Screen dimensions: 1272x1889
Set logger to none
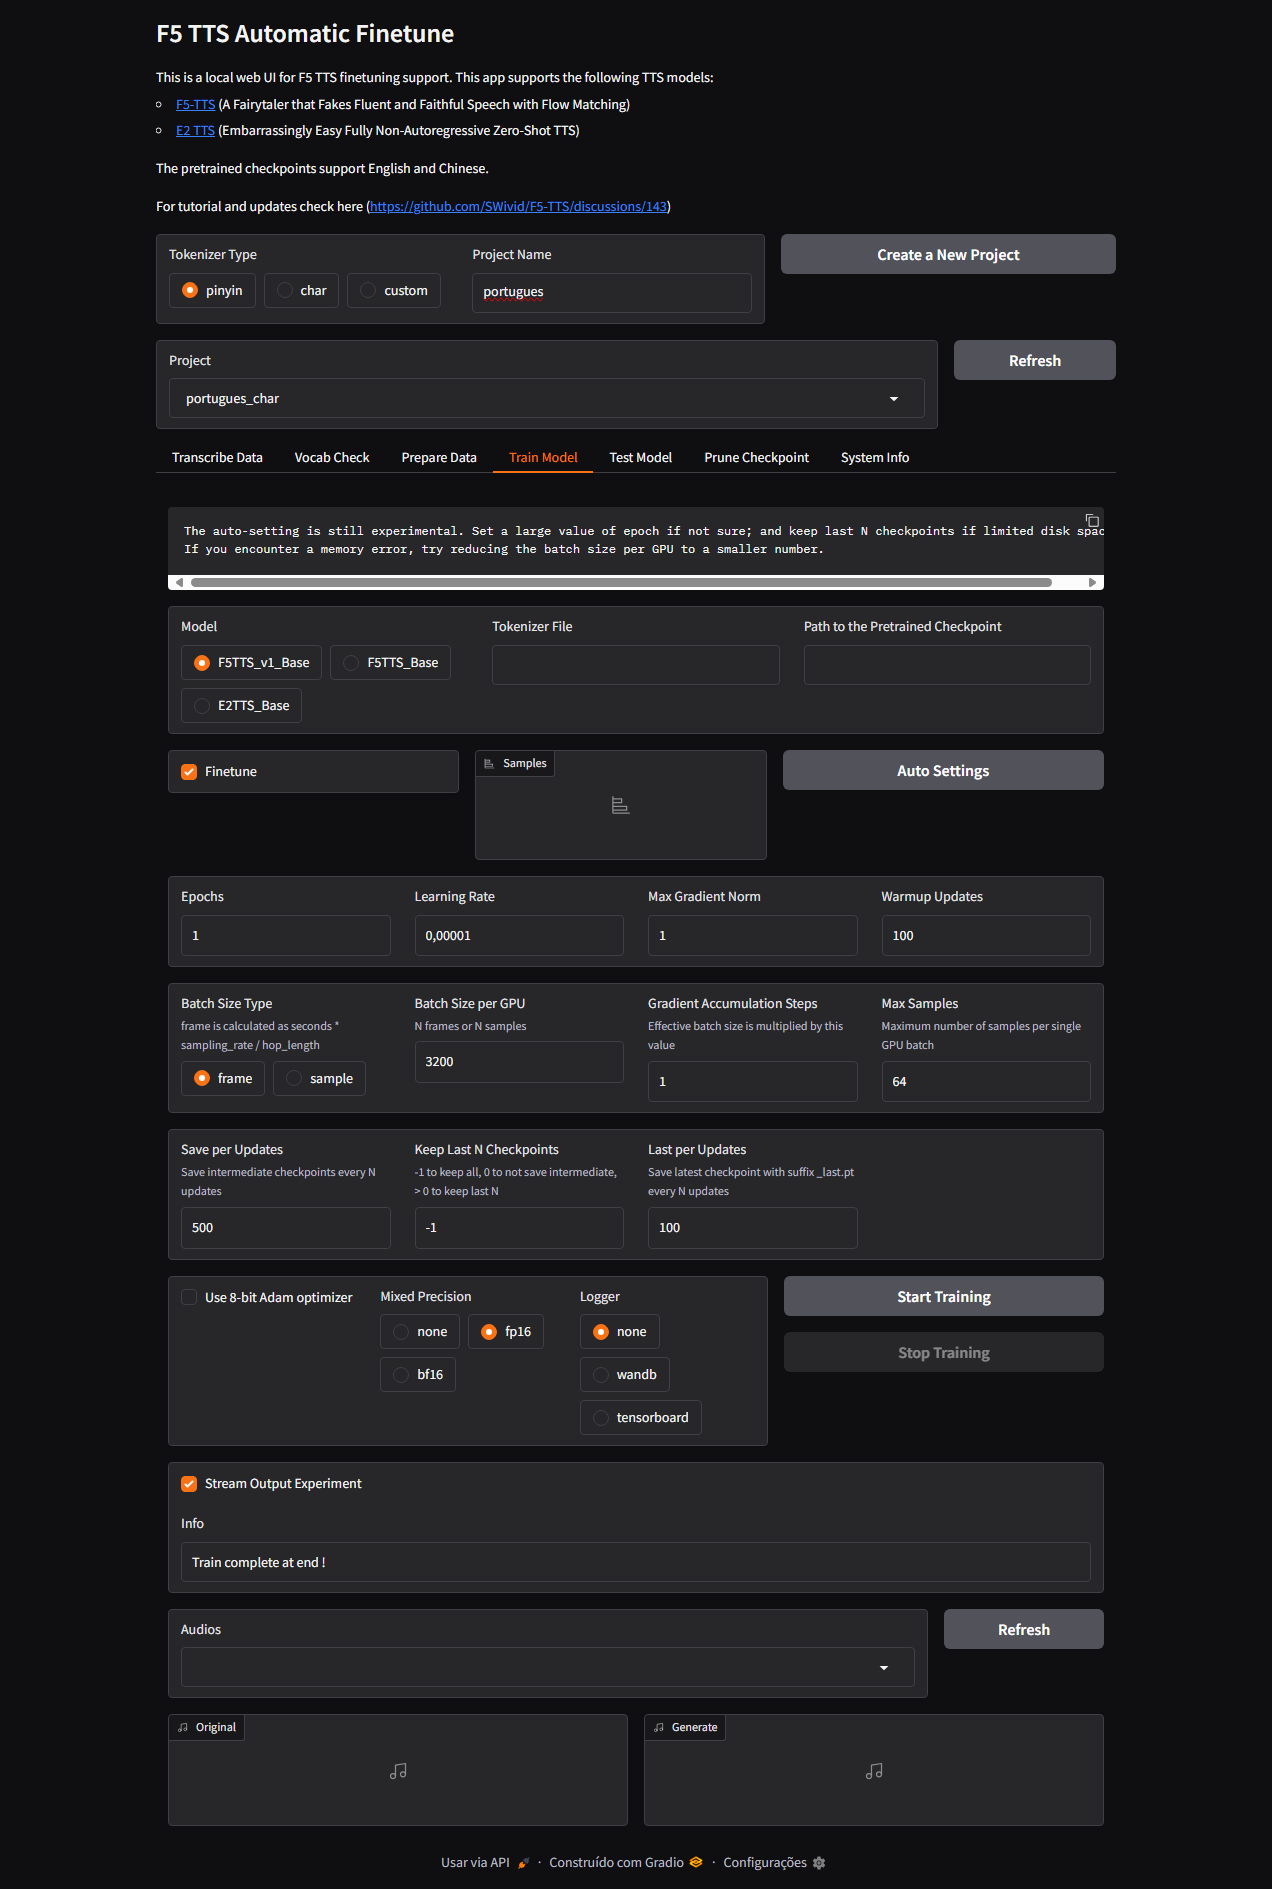(x=620, y=1331)
